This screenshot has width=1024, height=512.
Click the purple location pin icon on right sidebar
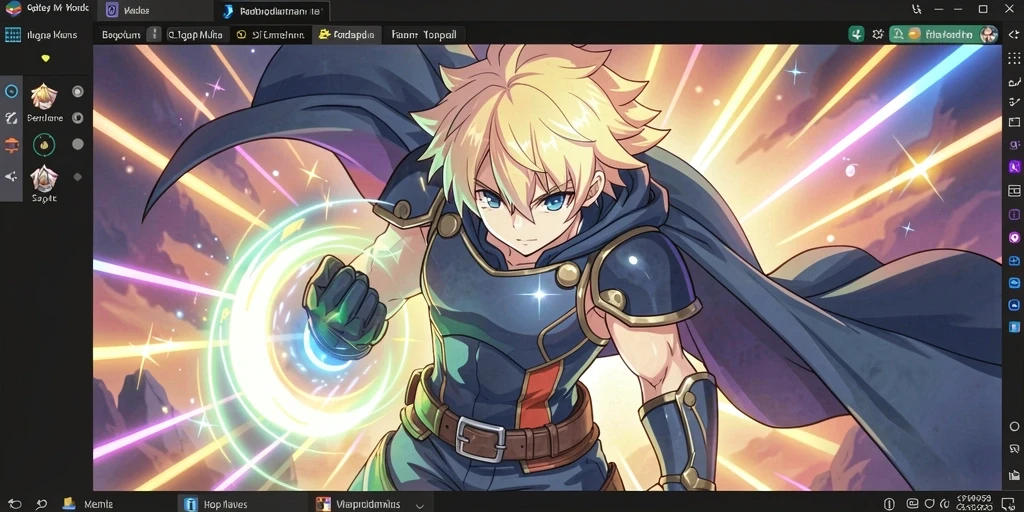1014,238
